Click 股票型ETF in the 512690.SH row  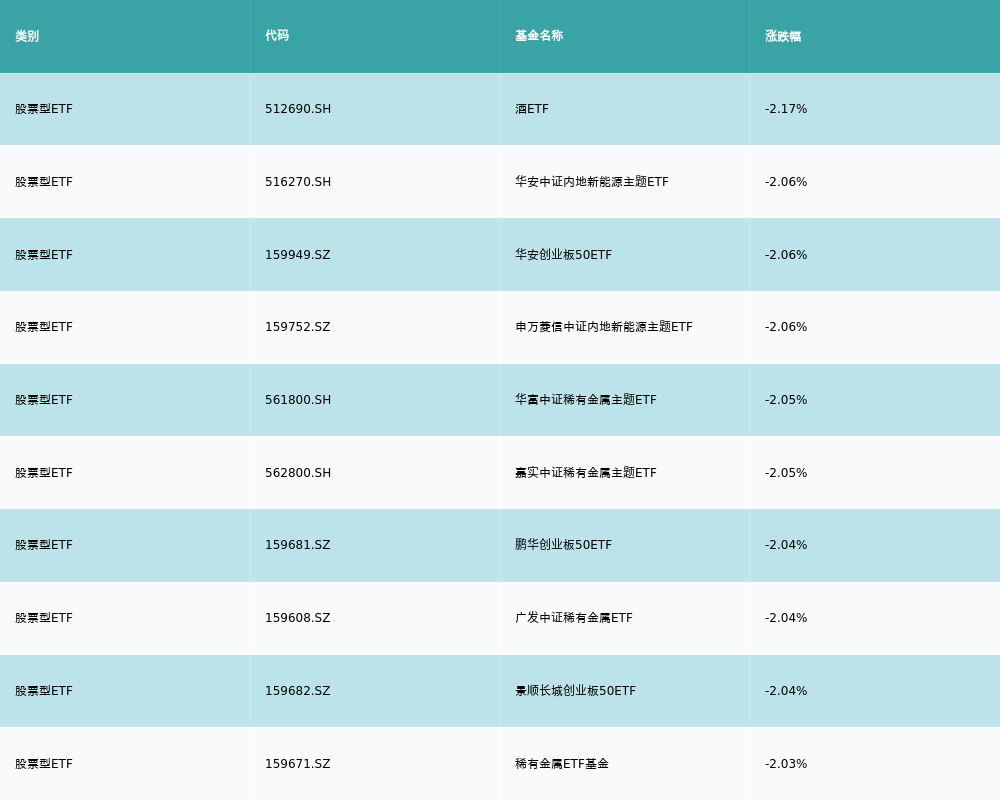44,109
